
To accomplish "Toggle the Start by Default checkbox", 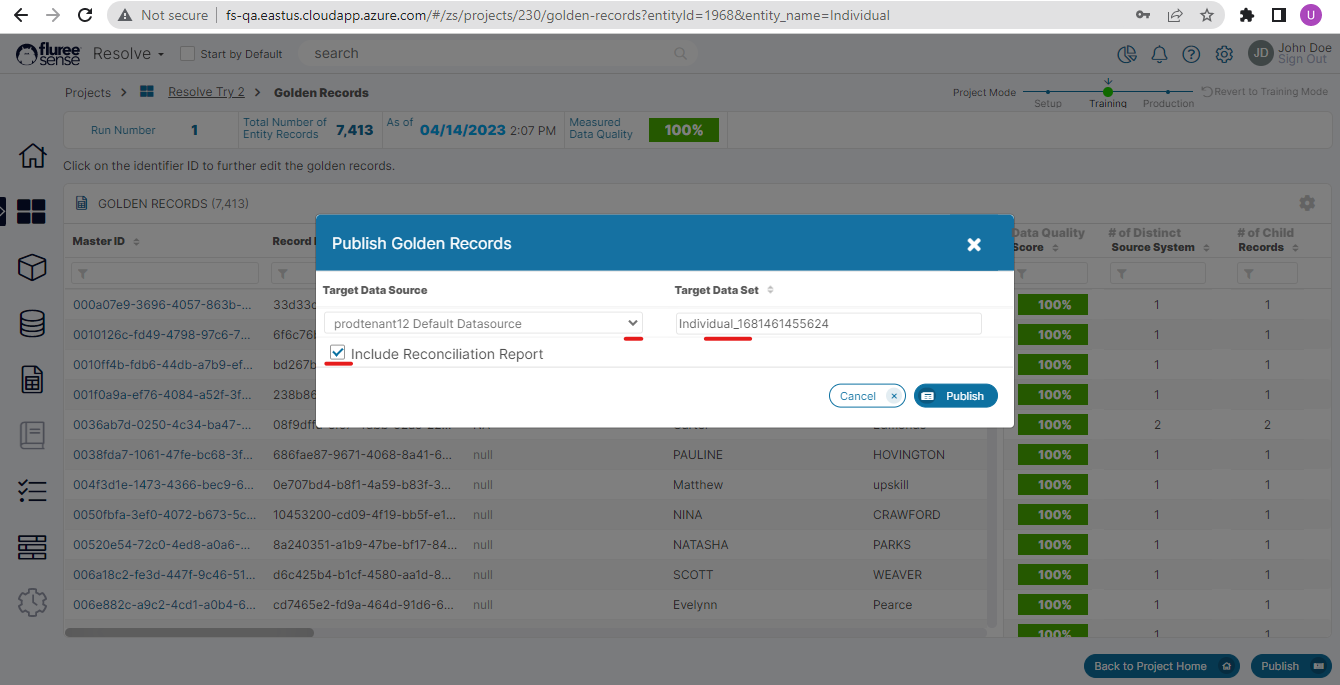I will [187, 54].
